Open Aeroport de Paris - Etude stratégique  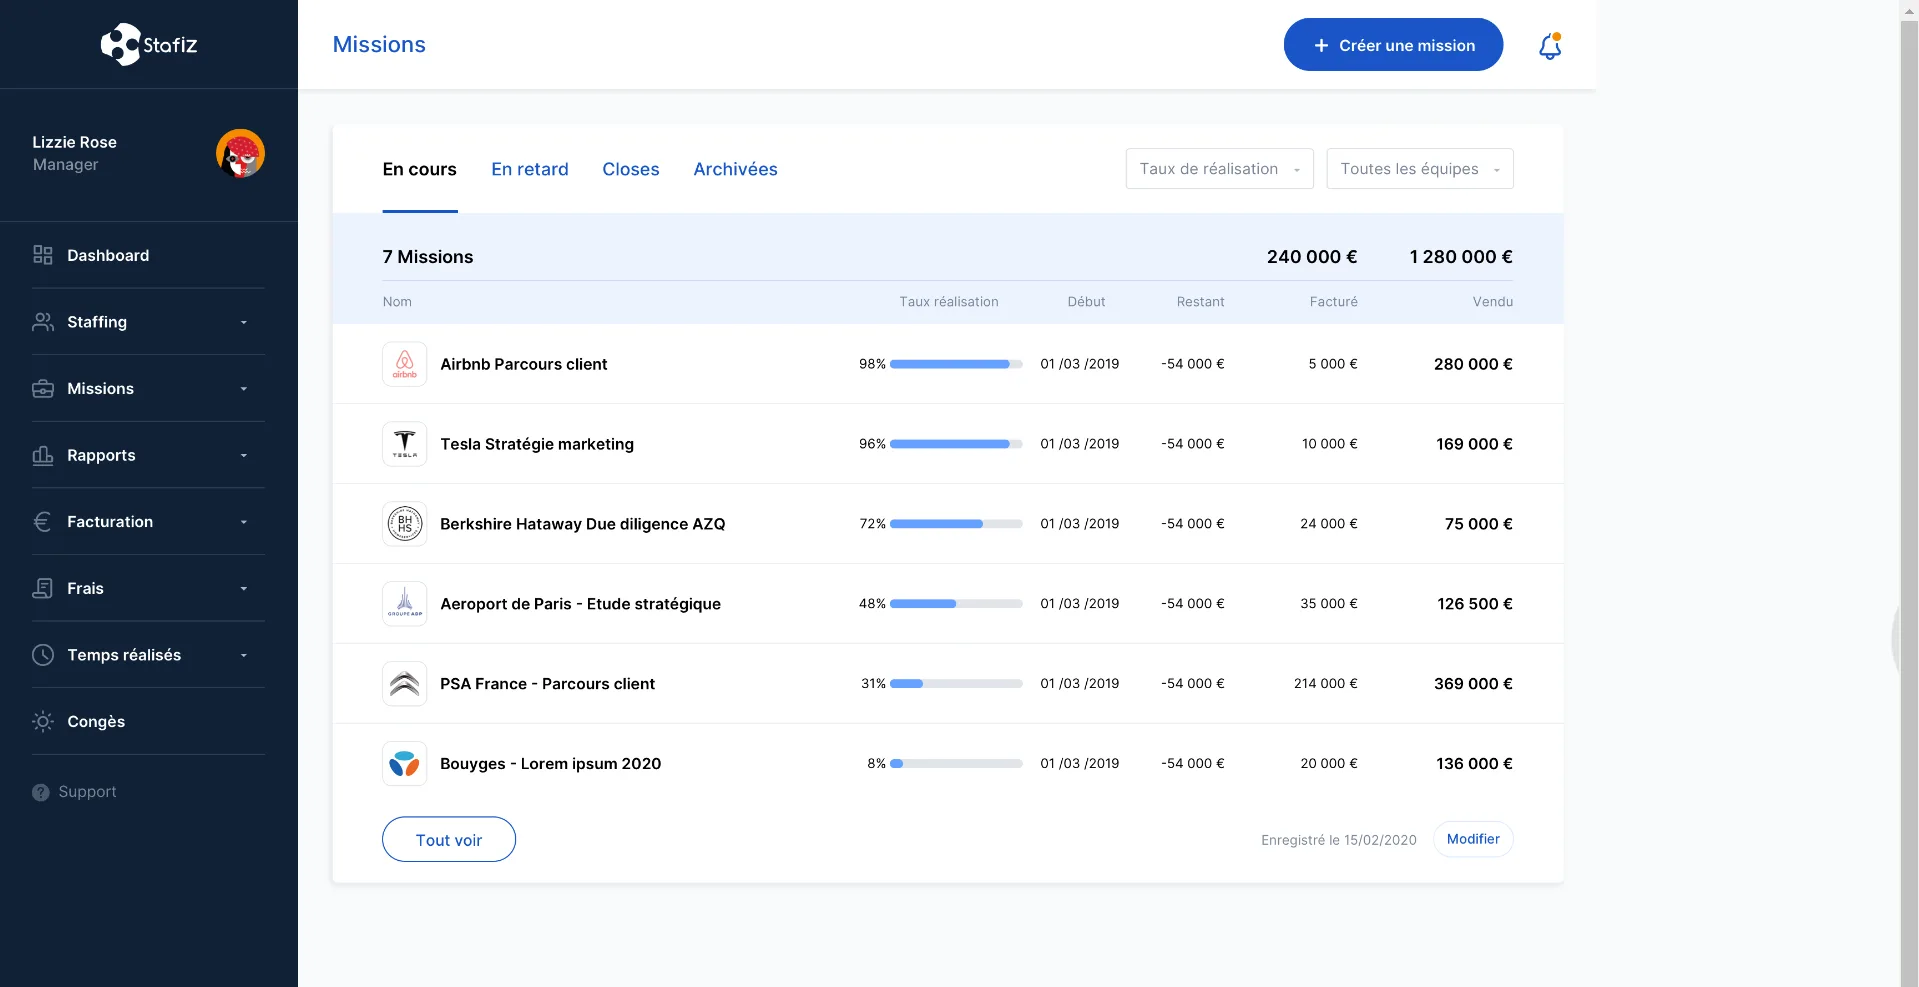tap(580, 604)
